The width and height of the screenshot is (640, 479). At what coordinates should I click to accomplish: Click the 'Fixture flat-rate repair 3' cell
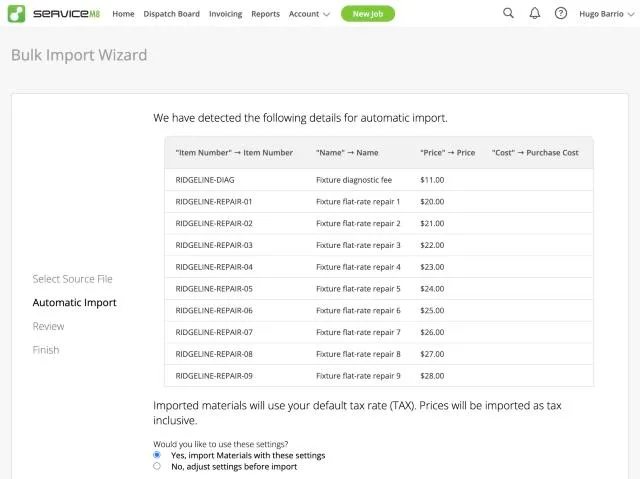click(358, 245)
